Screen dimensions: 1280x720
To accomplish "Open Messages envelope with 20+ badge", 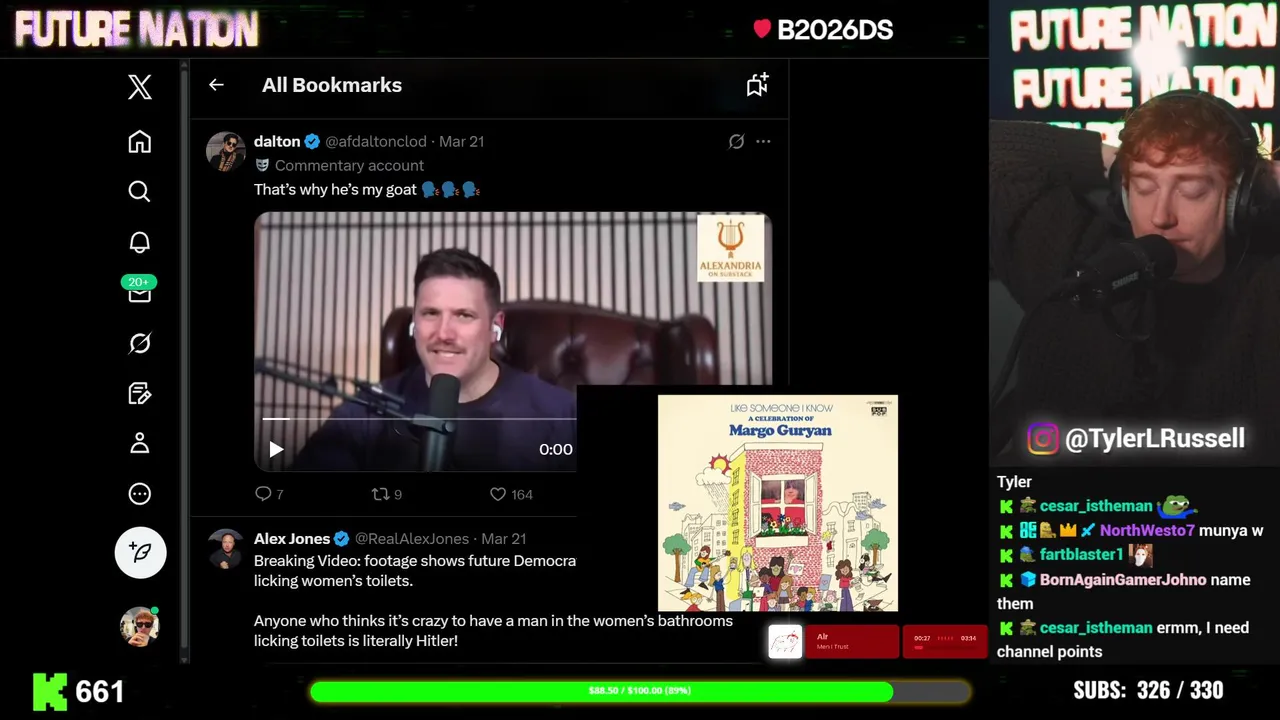I will click(x=139, y=290).
